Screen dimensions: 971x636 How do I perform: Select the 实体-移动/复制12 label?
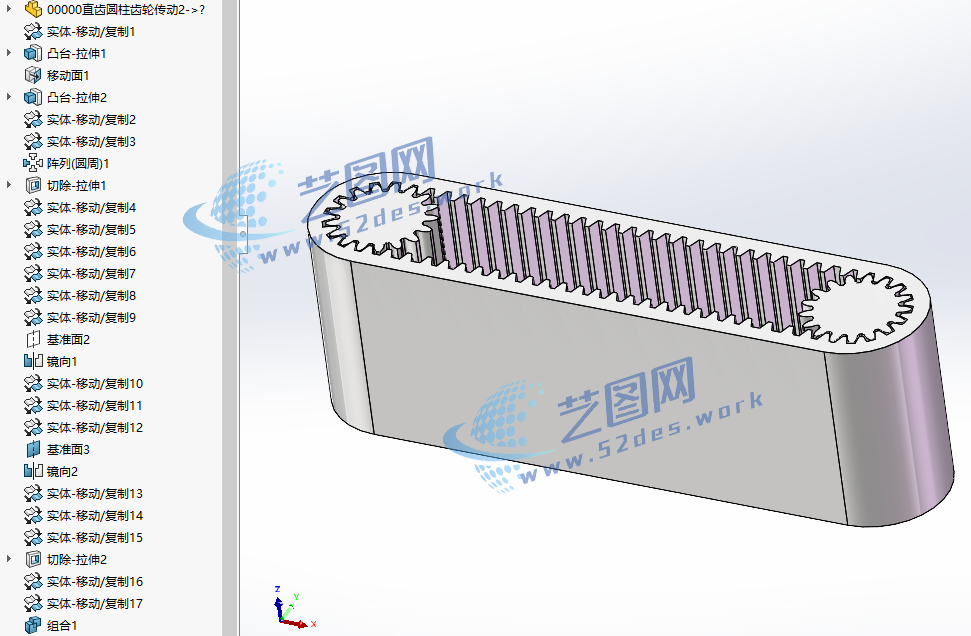(95, 428)
